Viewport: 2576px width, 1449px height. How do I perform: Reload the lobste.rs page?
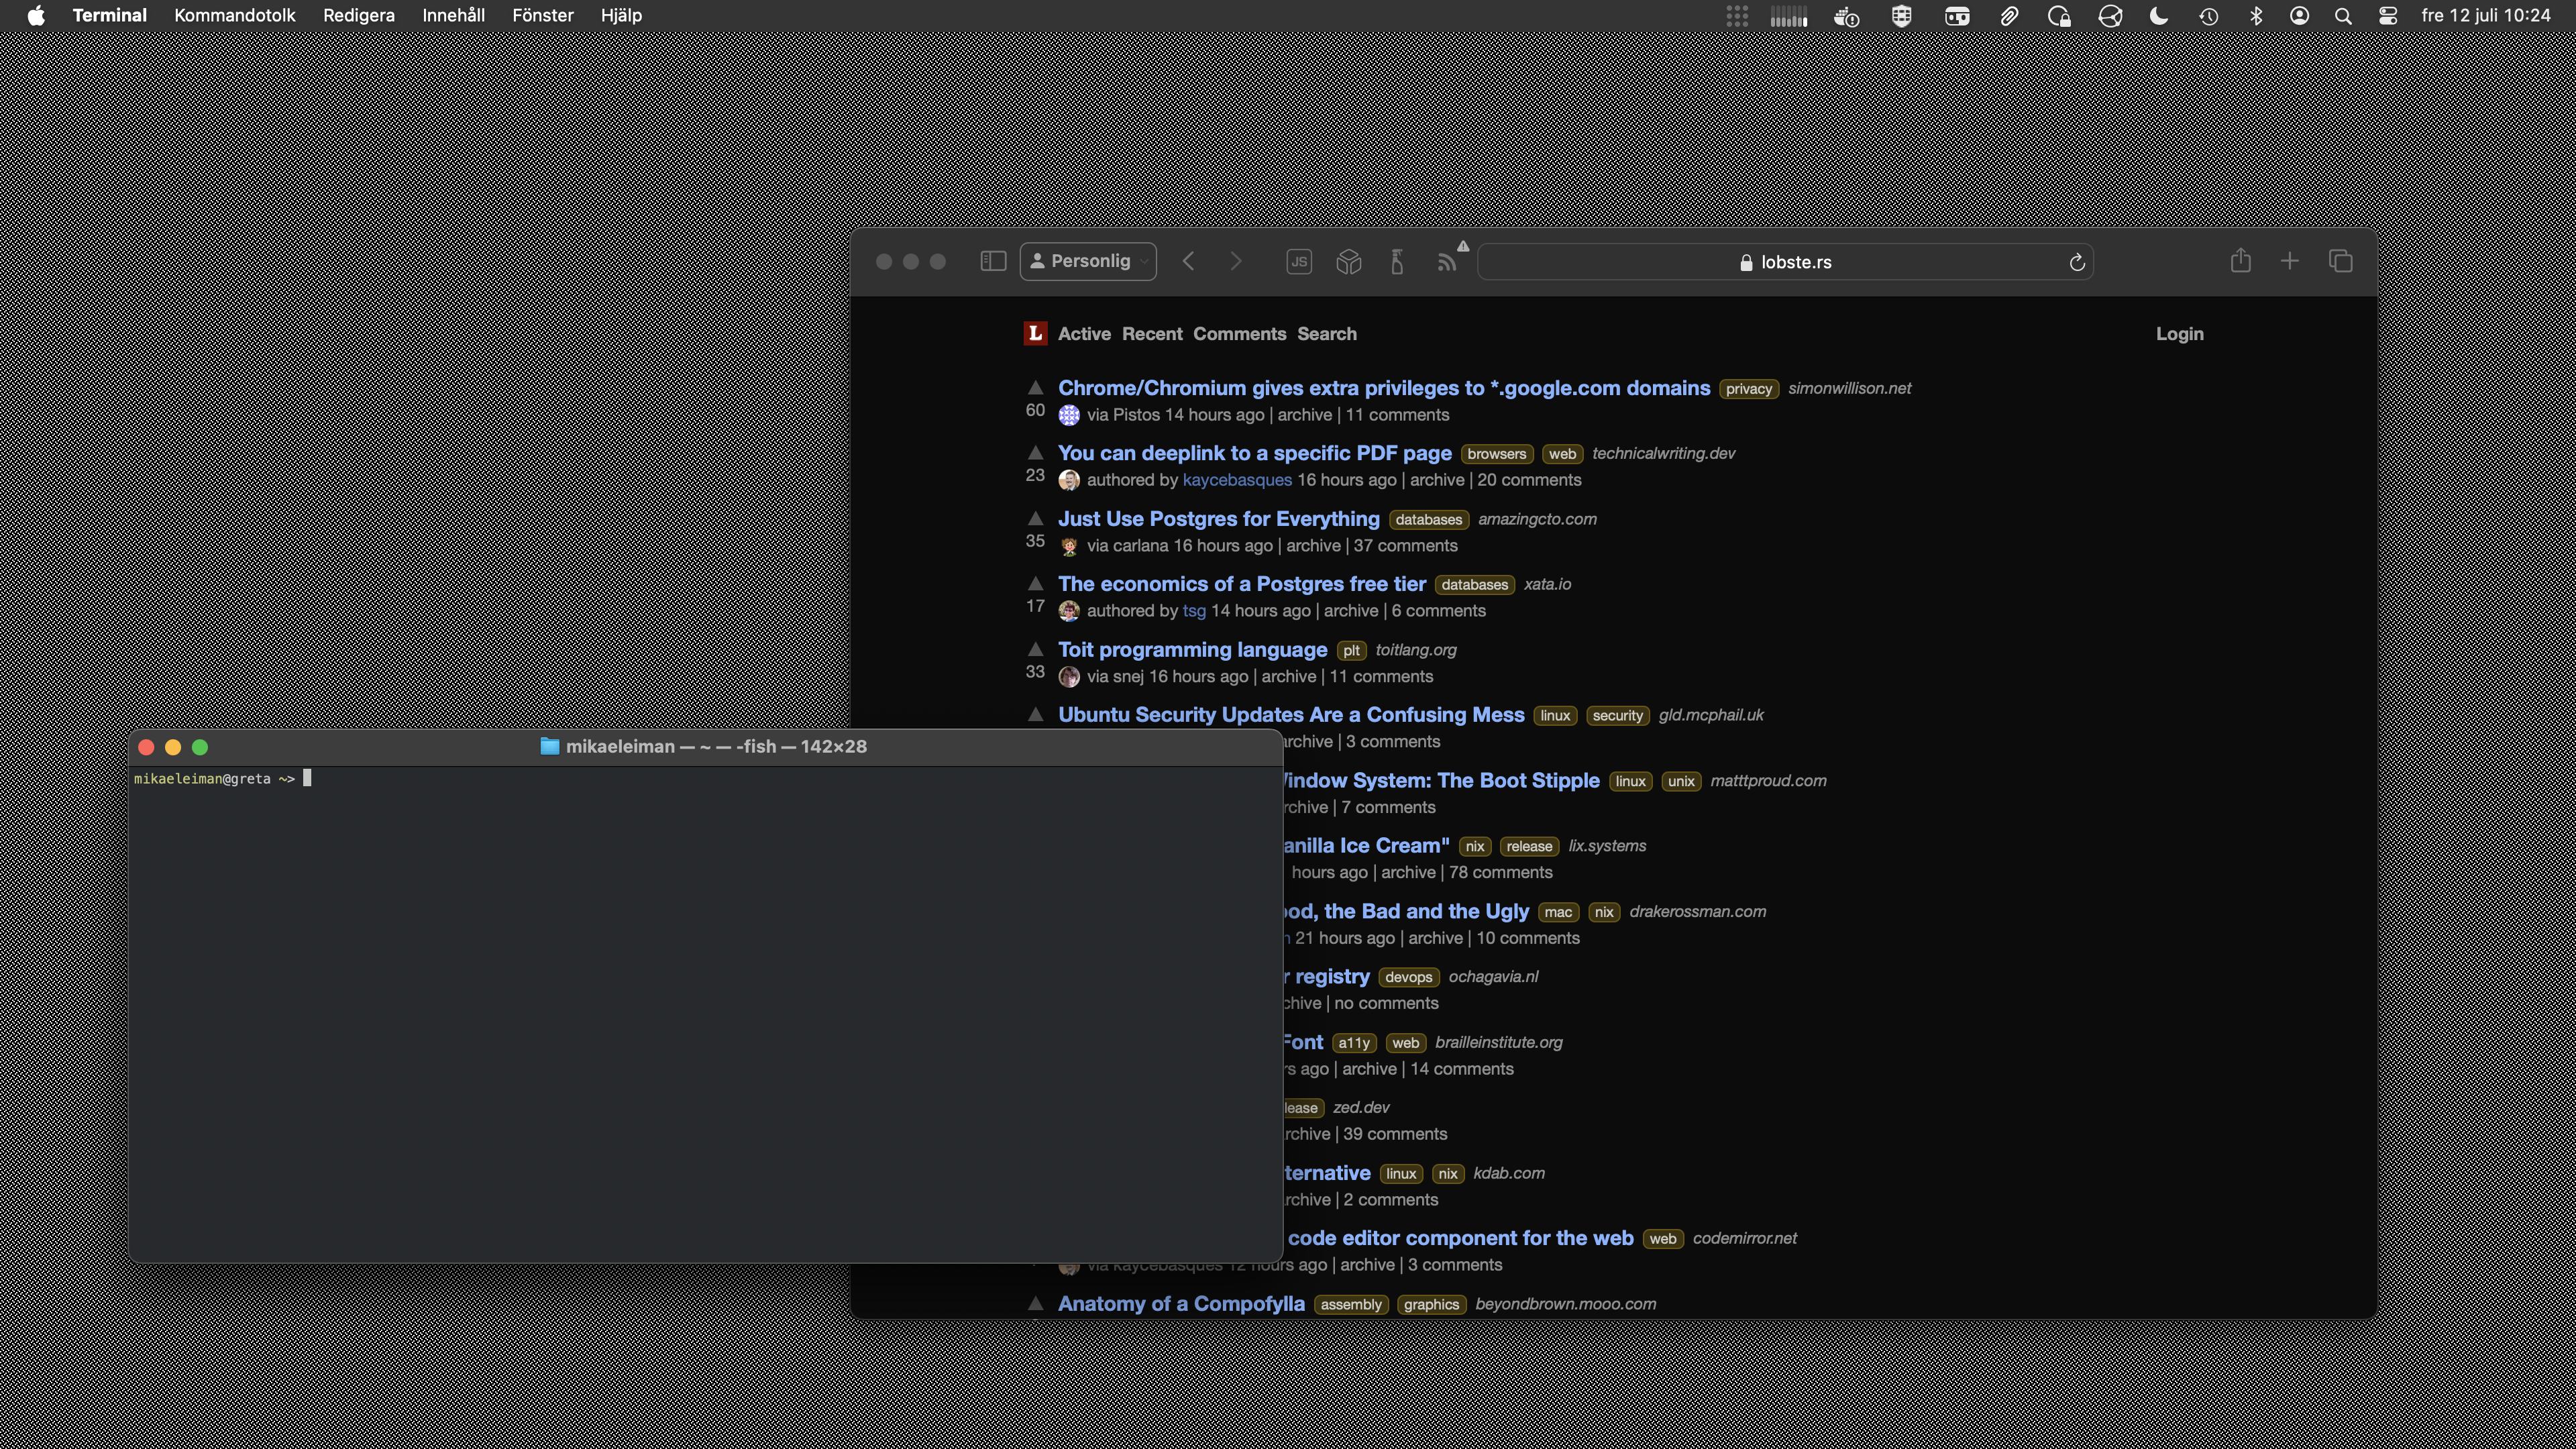[x=2076, y=262]
